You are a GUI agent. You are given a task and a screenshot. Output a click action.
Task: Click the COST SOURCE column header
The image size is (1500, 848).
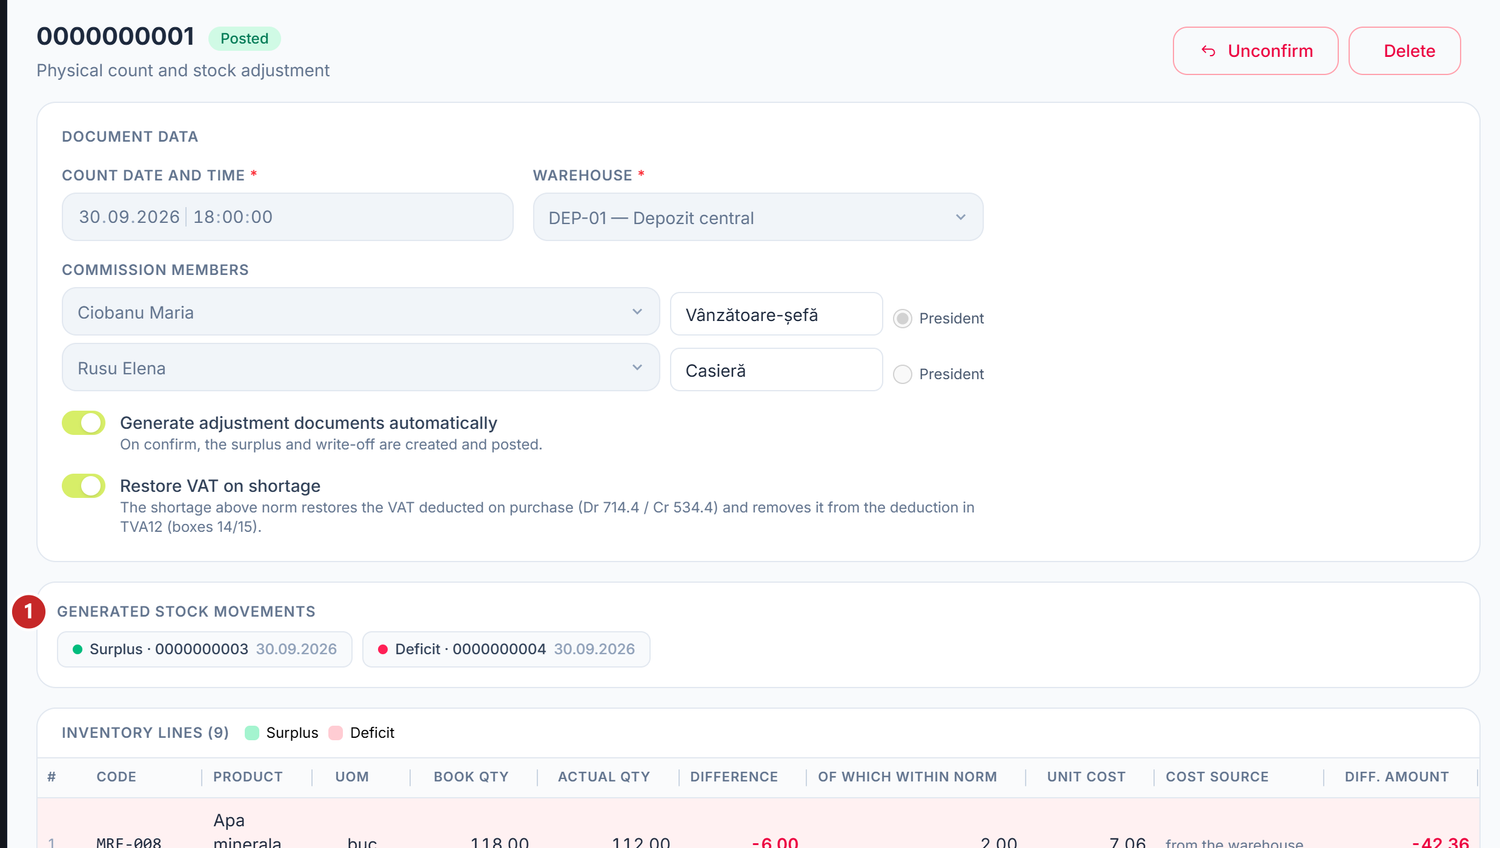tap(1217, 777)
